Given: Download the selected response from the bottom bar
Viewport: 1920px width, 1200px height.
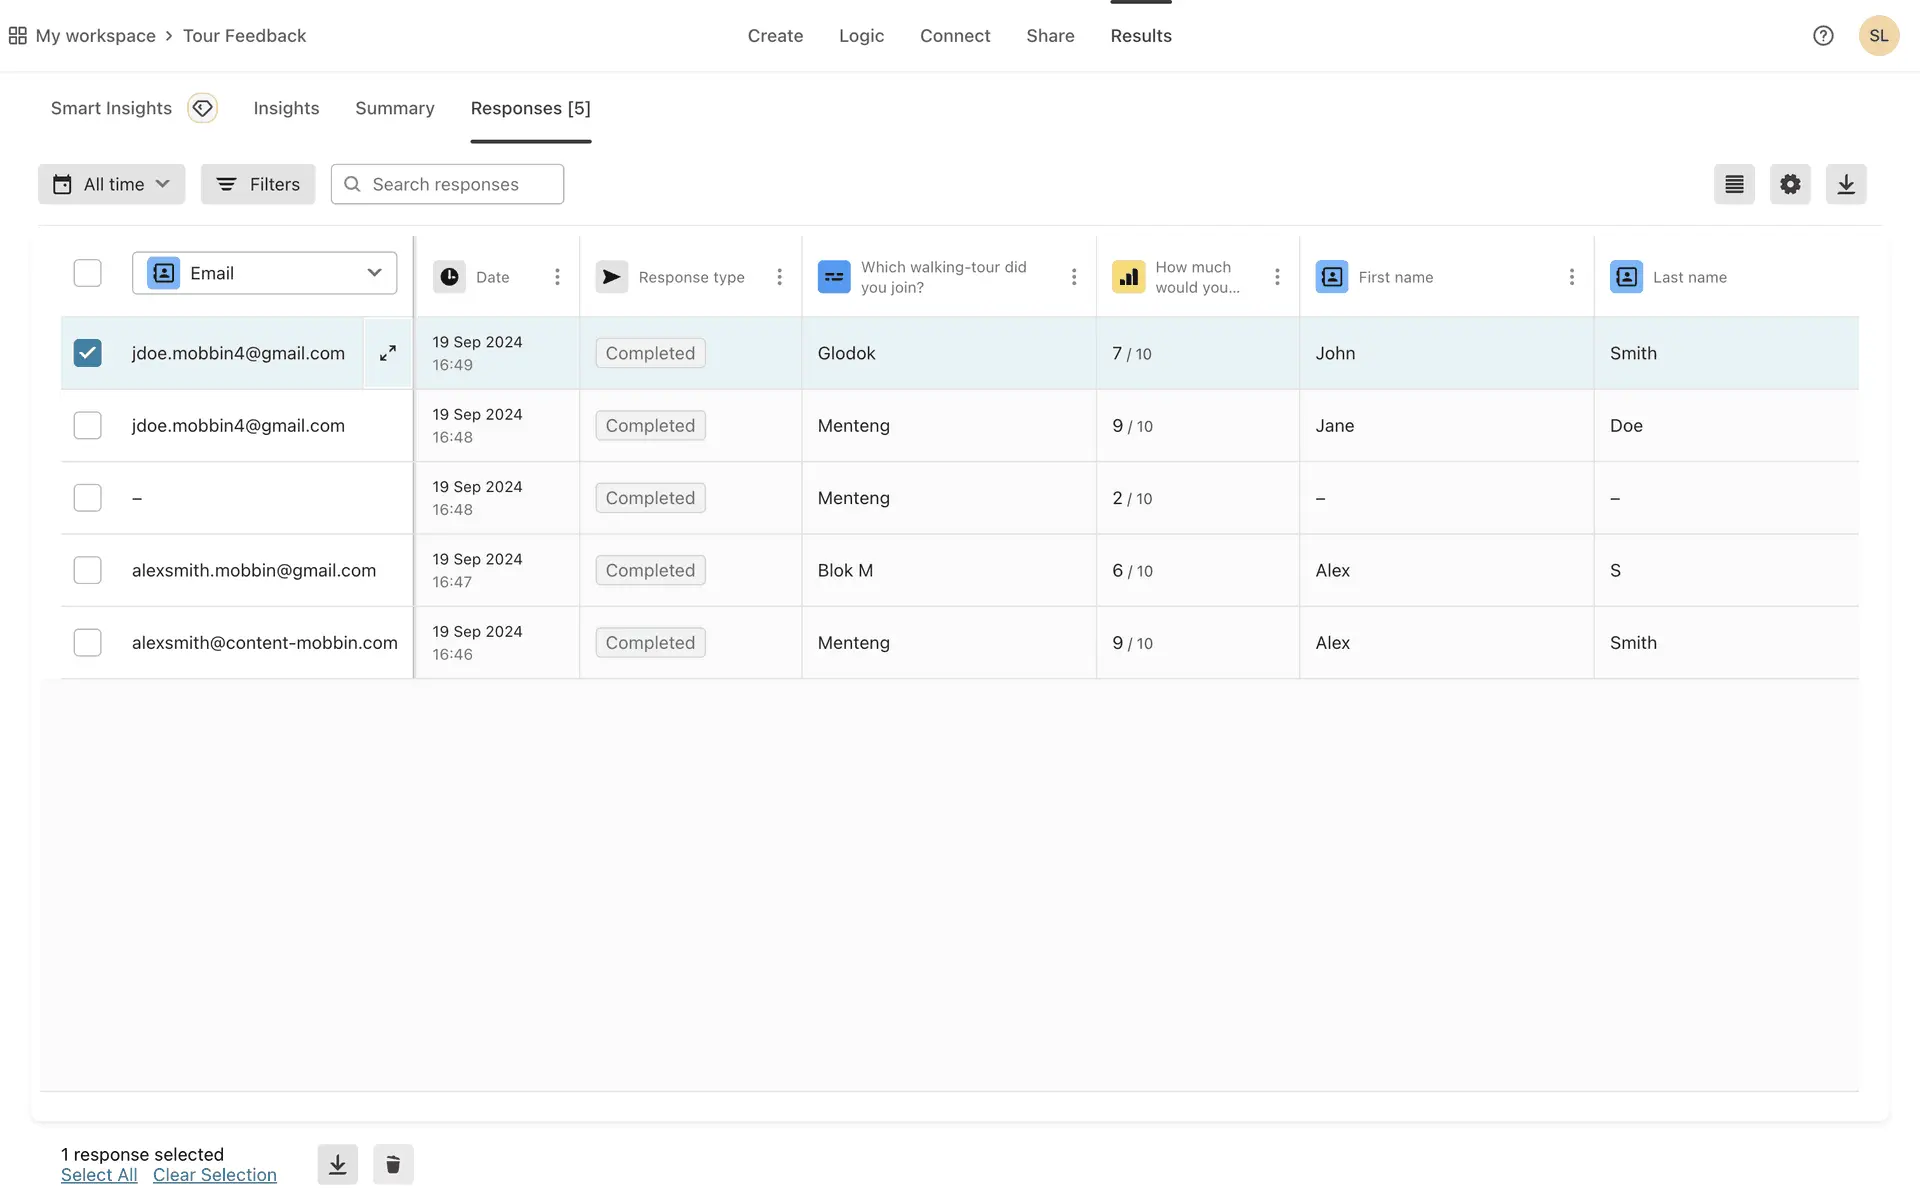Looking at the screenshot, I should point(338,1164).
